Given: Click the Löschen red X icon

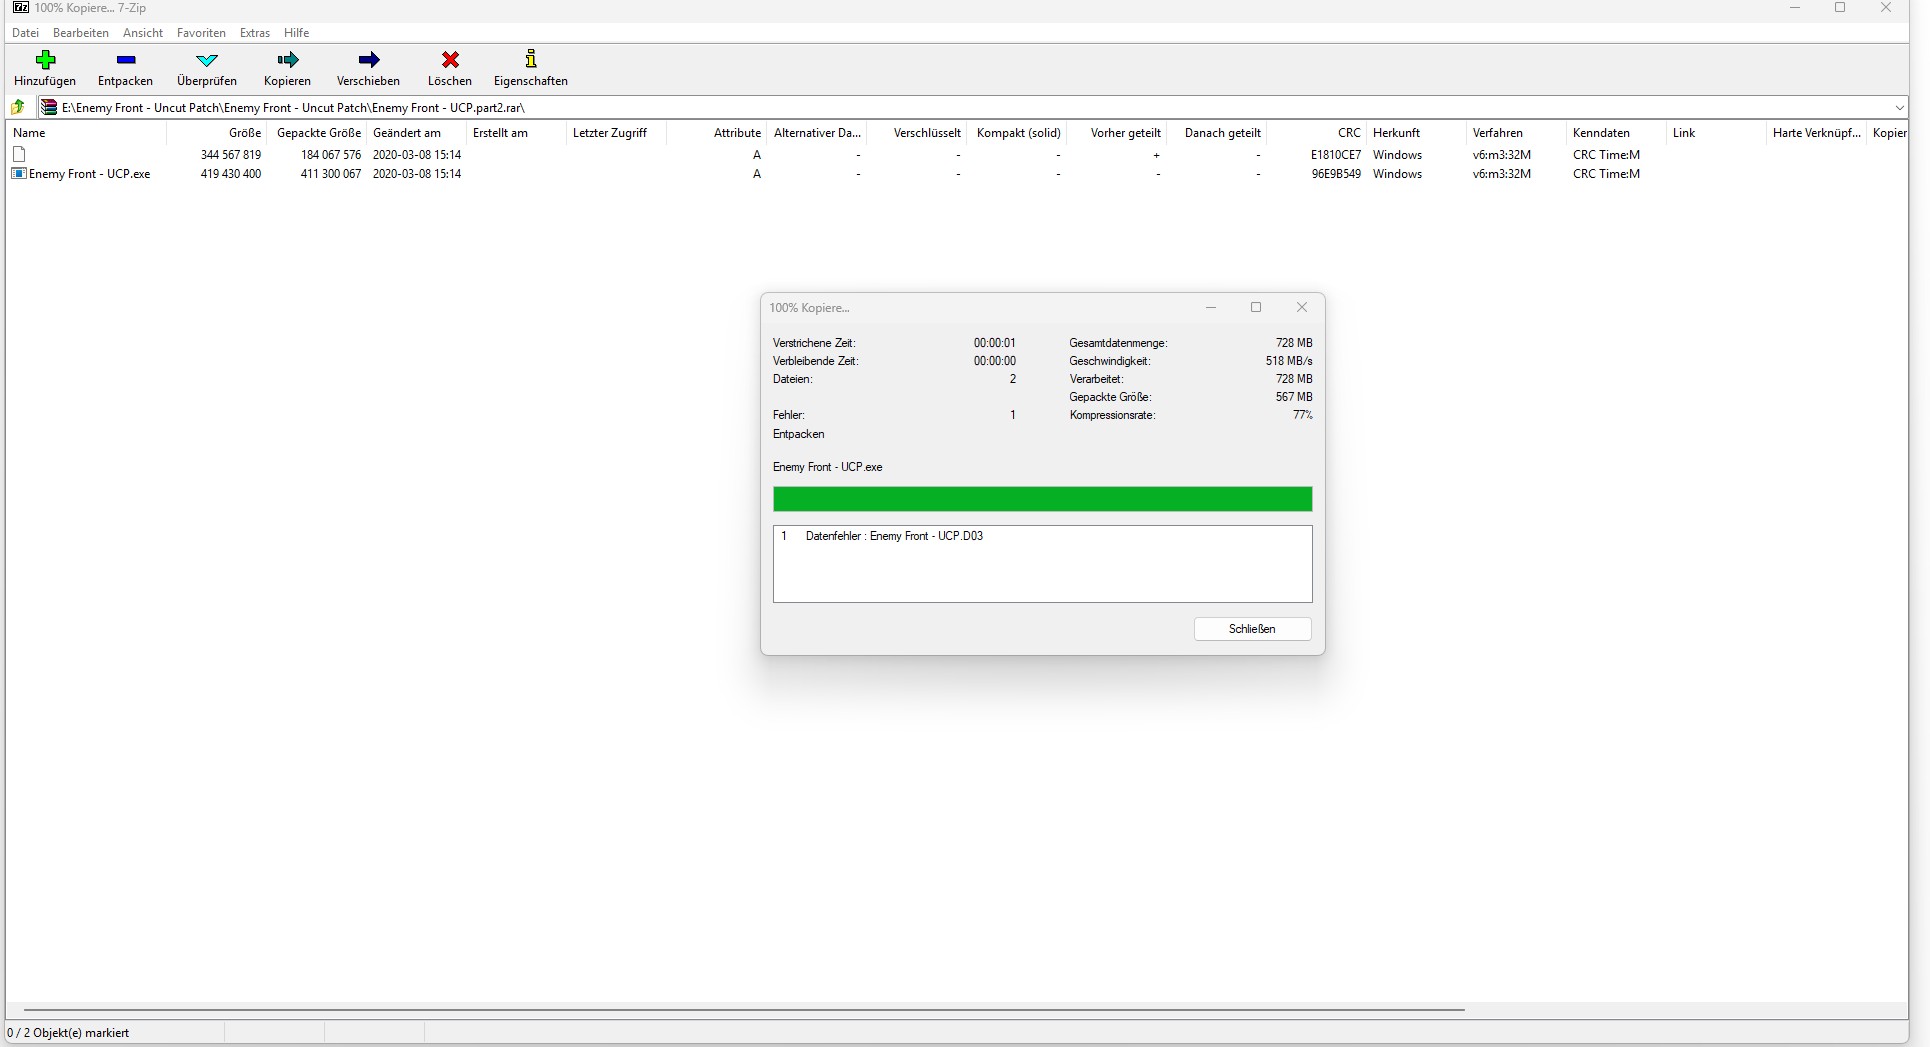Looking at the screenshot, I should click(450, 60).
